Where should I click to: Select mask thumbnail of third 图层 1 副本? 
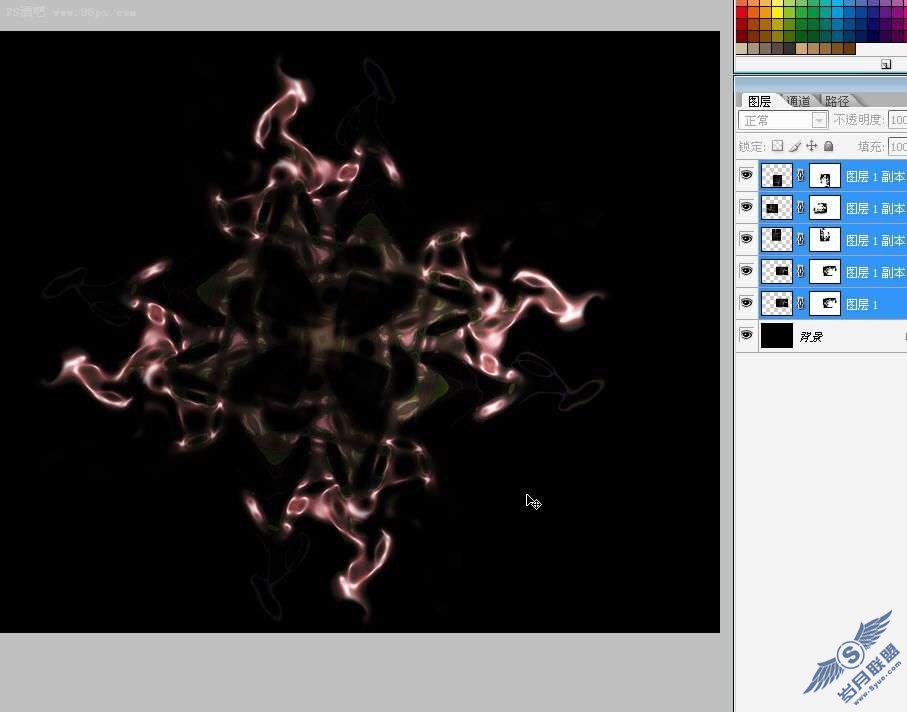(824, 239)
